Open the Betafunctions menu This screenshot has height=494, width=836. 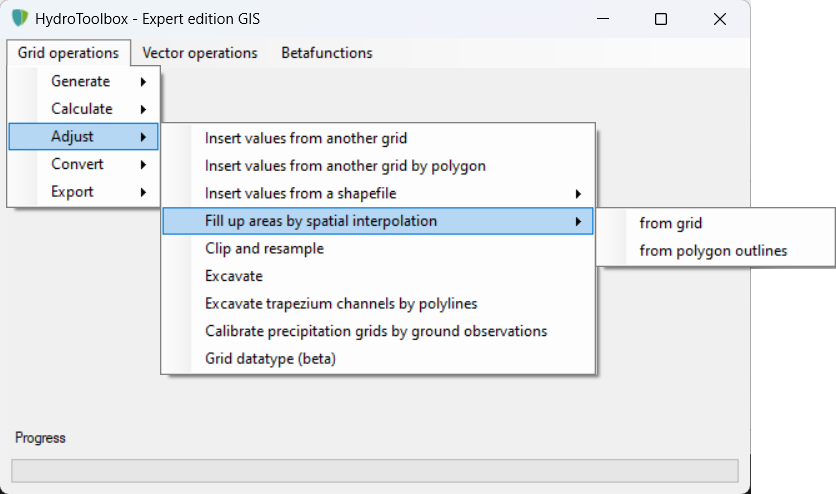[x=326, y=53]
